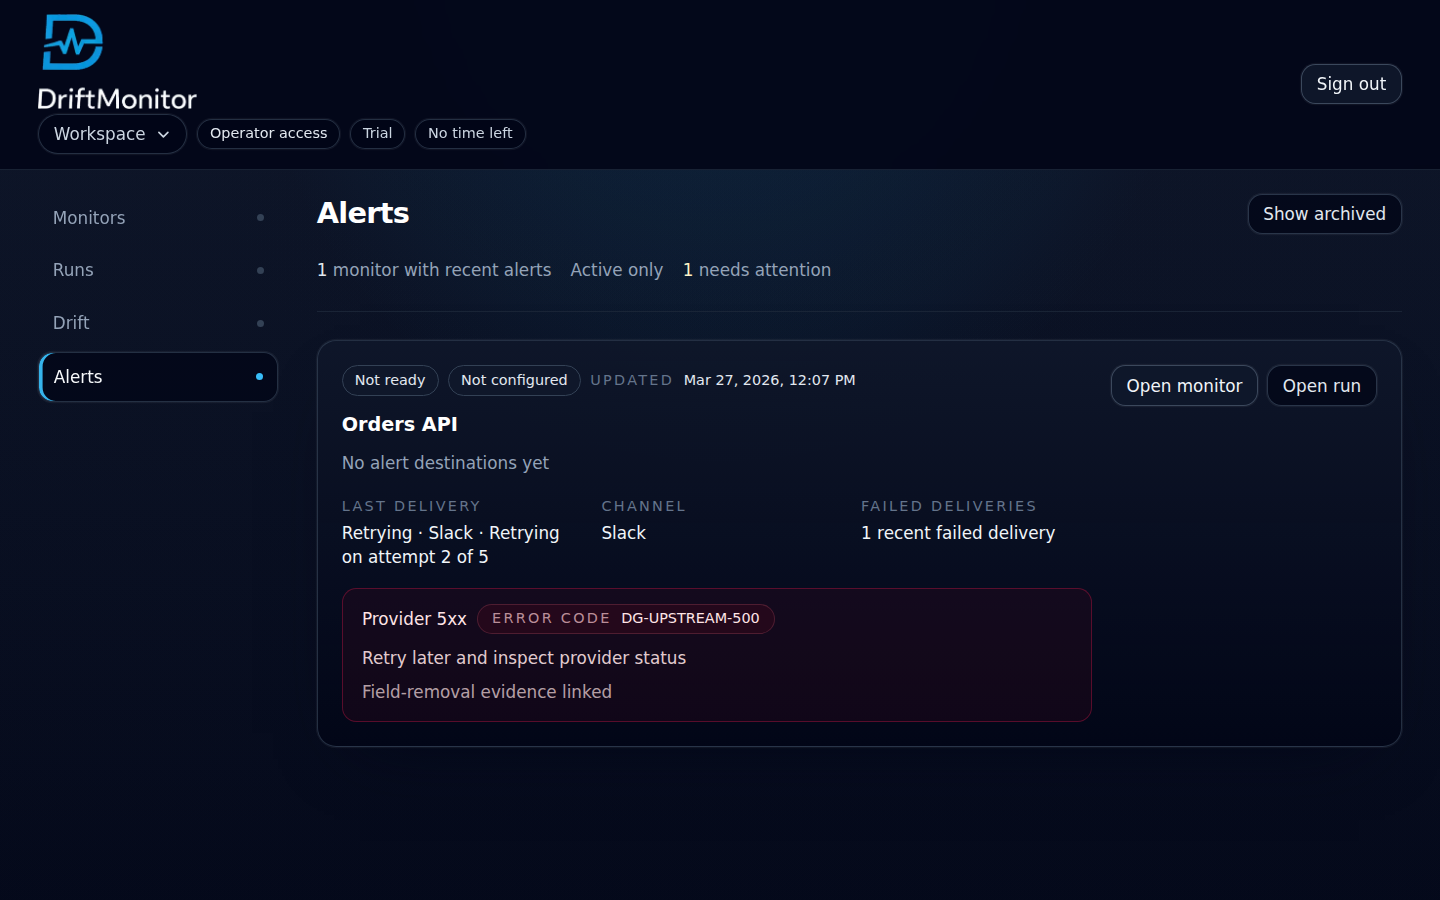Expand the Provider 5xx error details
Screen dimensions: 1440x900
(x=414, y=618)
